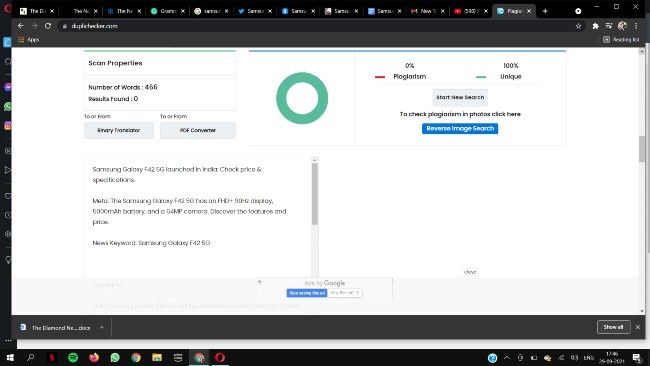
Task: Launch Firefox from the taskbar
Action: click(x=94, y=357)
